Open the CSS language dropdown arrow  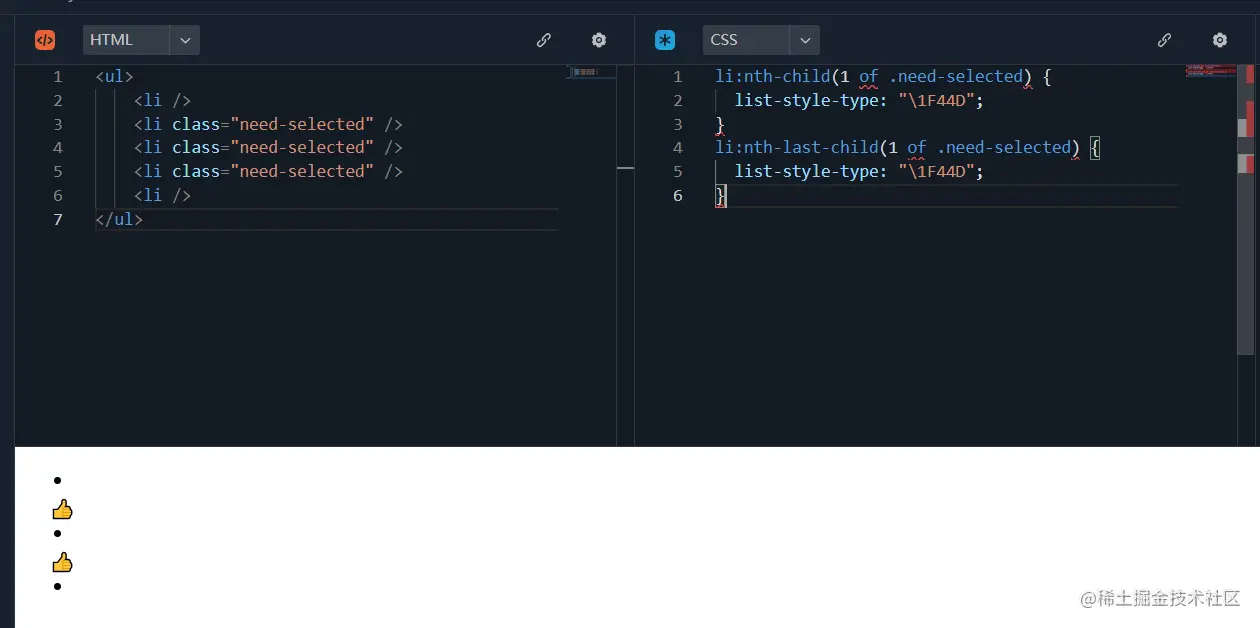pyautogui.click(x=805, y=40)
